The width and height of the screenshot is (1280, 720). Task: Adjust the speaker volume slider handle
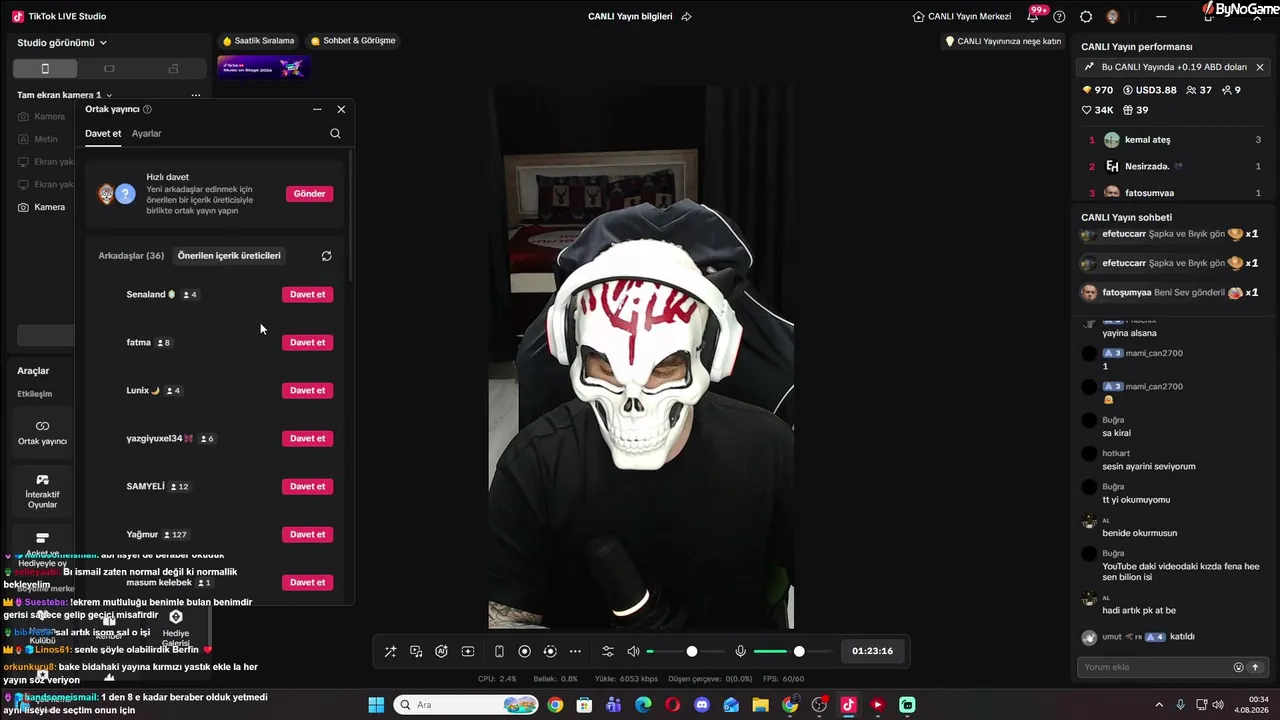691,651
